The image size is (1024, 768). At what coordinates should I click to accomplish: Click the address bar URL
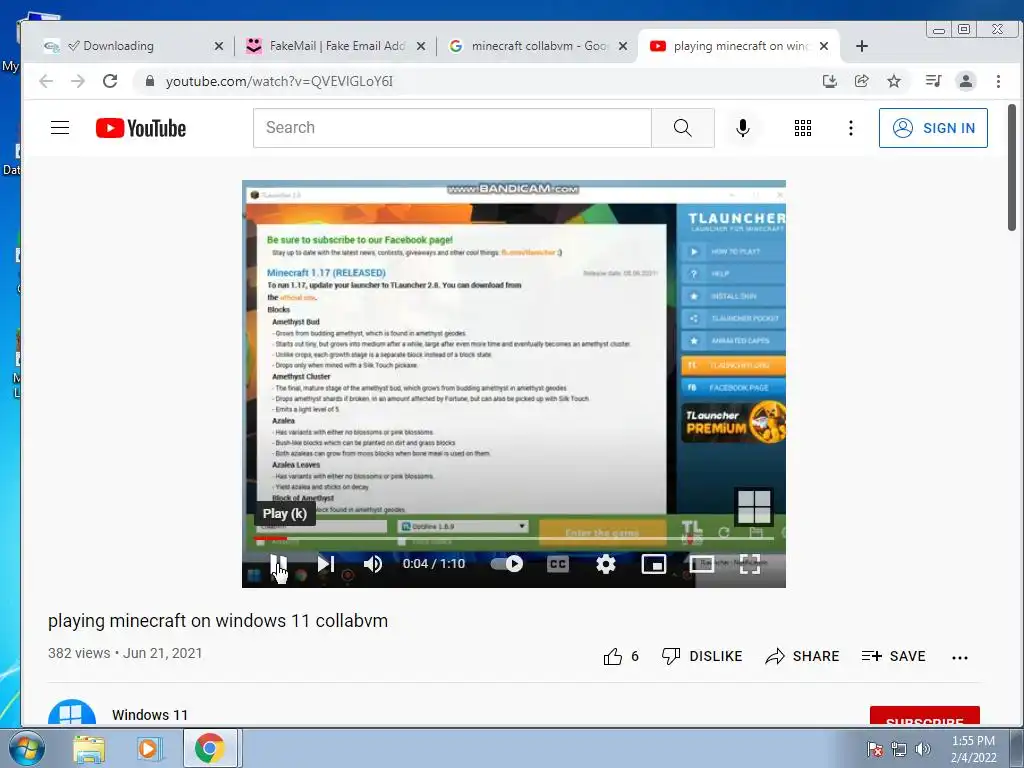point(280,81)
